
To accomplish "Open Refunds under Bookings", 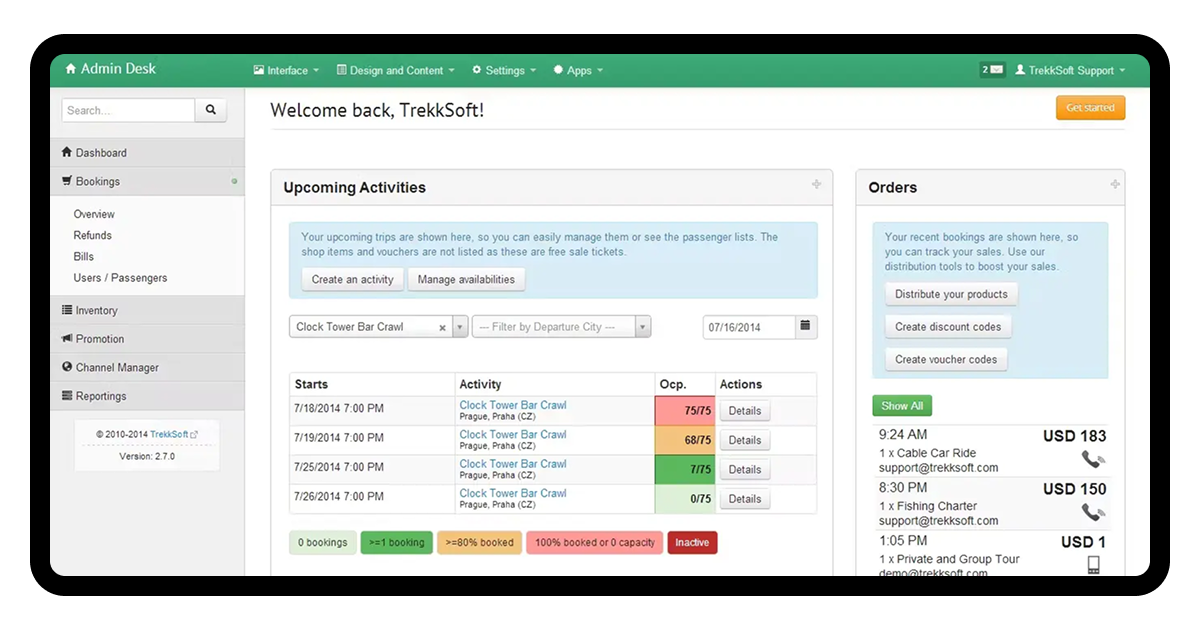I will pos(93,235).
